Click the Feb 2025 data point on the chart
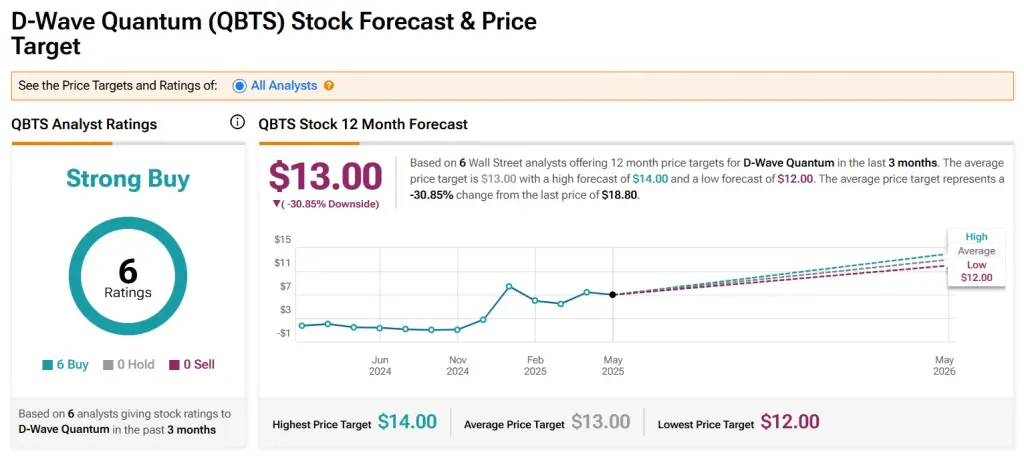The height and width of the screenshot is (457, 1024). [x=535, y=300]
